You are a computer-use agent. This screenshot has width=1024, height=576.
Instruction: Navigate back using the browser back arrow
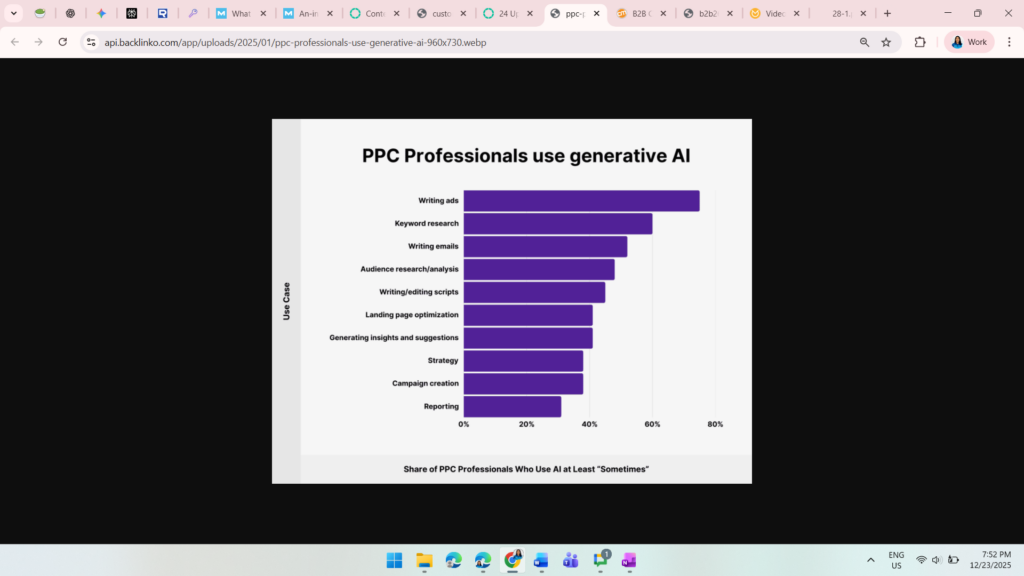point(14,42)
